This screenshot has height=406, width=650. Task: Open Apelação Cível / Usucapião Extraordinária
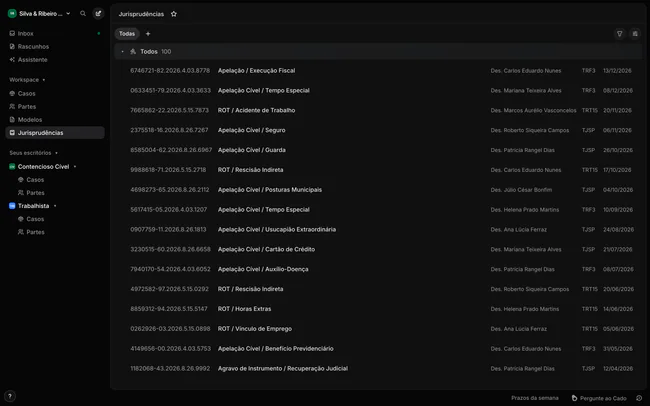[276, 229]
